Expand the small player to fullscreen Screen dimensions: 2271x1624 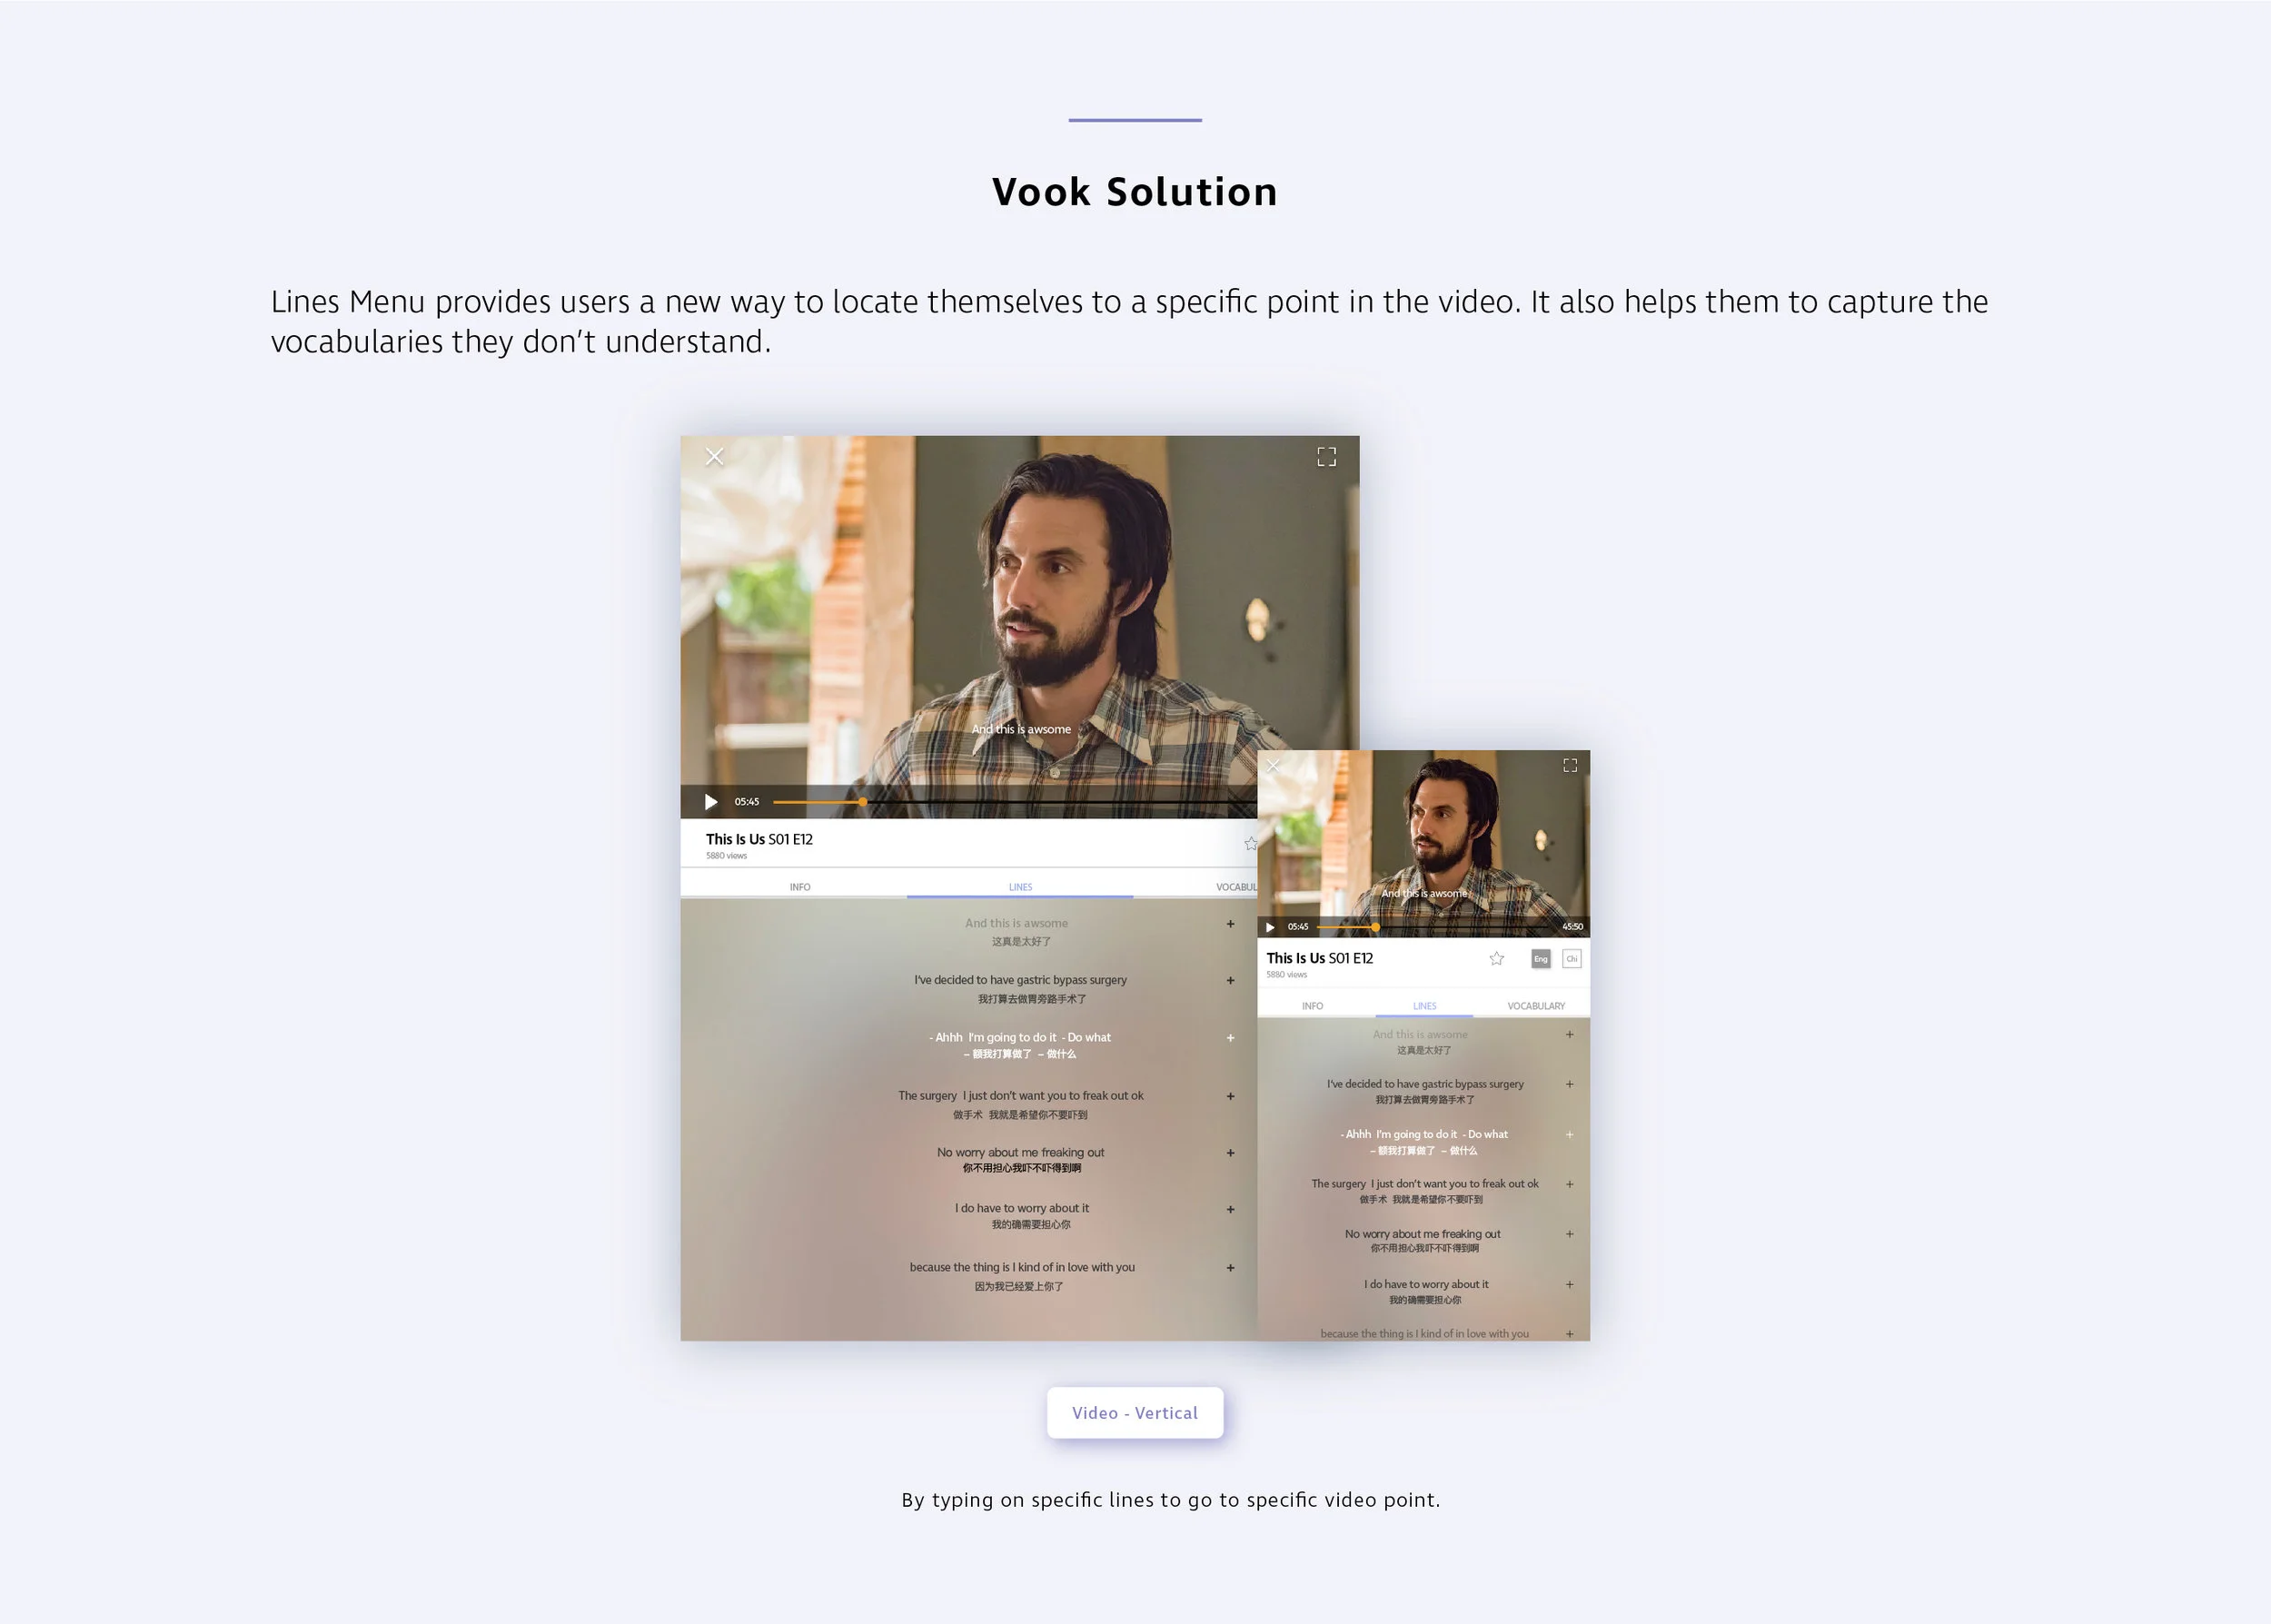(1570, 765)
